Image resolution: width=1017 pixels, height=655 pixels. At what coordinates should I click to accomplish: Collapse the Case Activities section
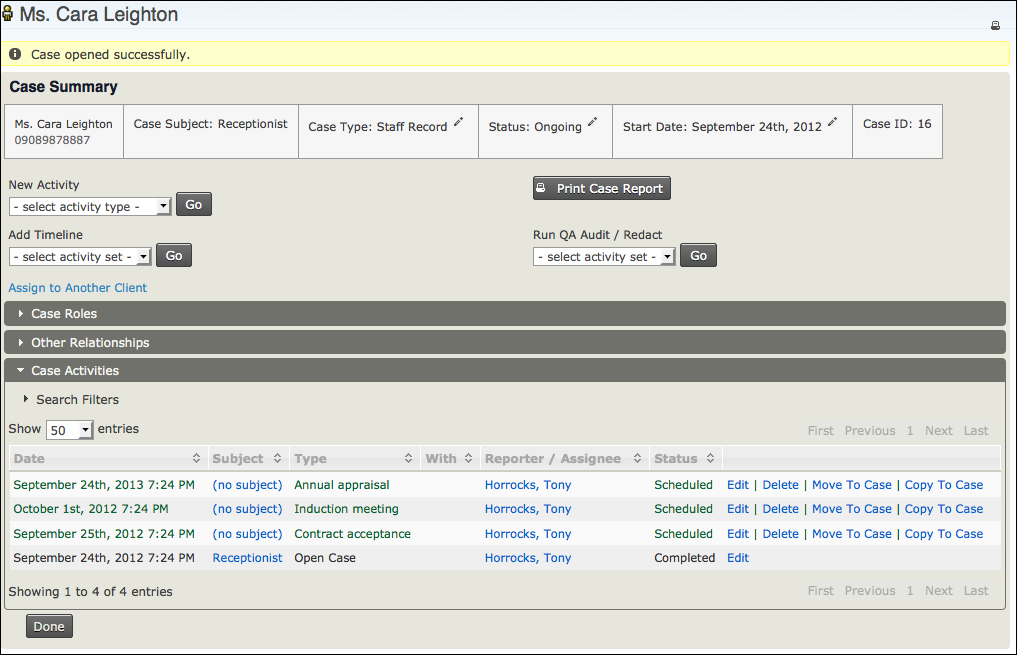pyautogui.click(x=75, y=371)
